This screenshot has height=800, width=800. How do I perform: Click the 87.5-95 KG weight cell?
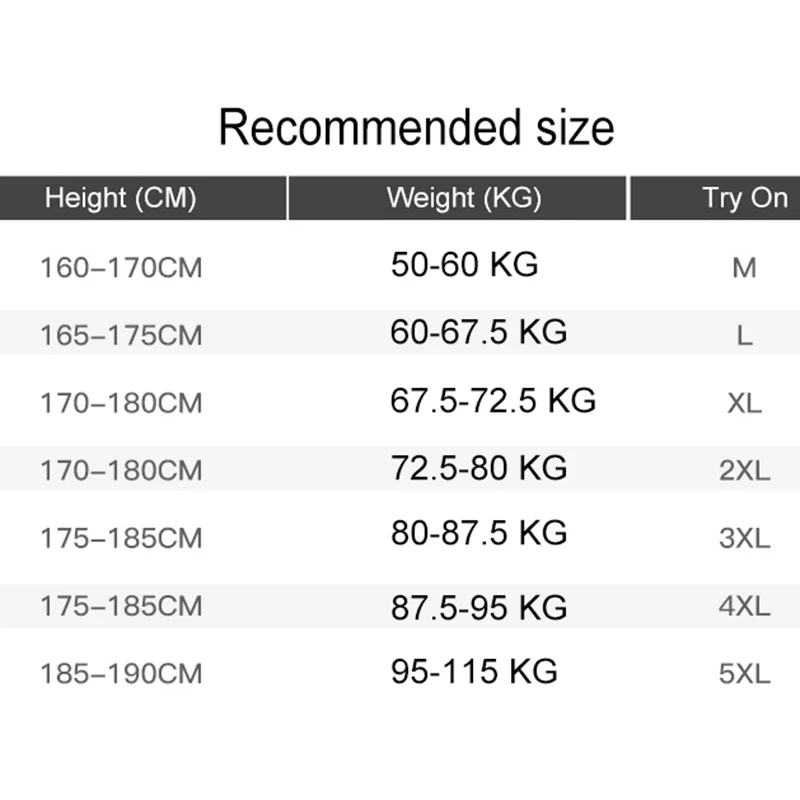click(478, 607)
